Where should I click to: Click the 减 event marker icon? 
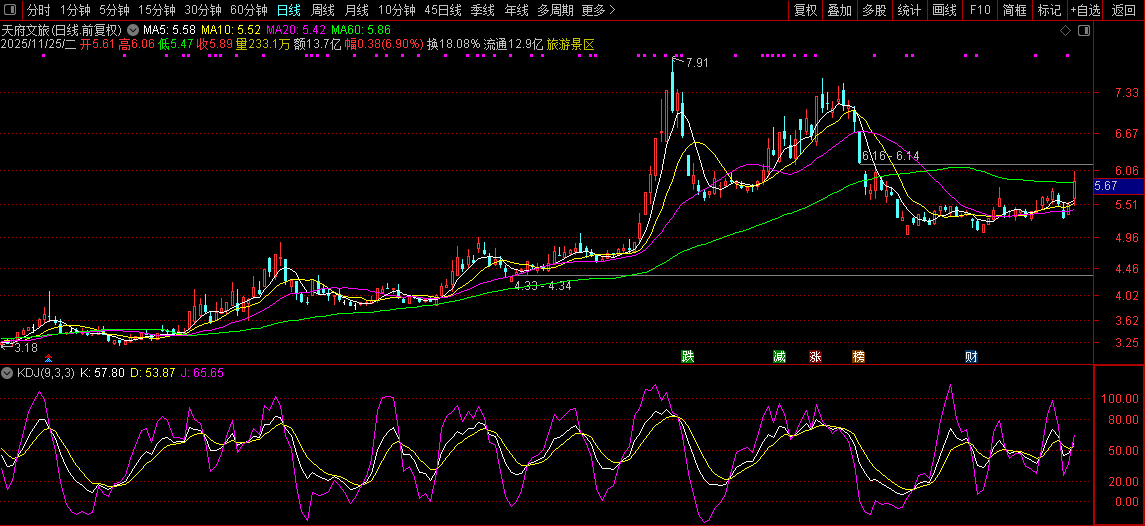coord(779,357)
